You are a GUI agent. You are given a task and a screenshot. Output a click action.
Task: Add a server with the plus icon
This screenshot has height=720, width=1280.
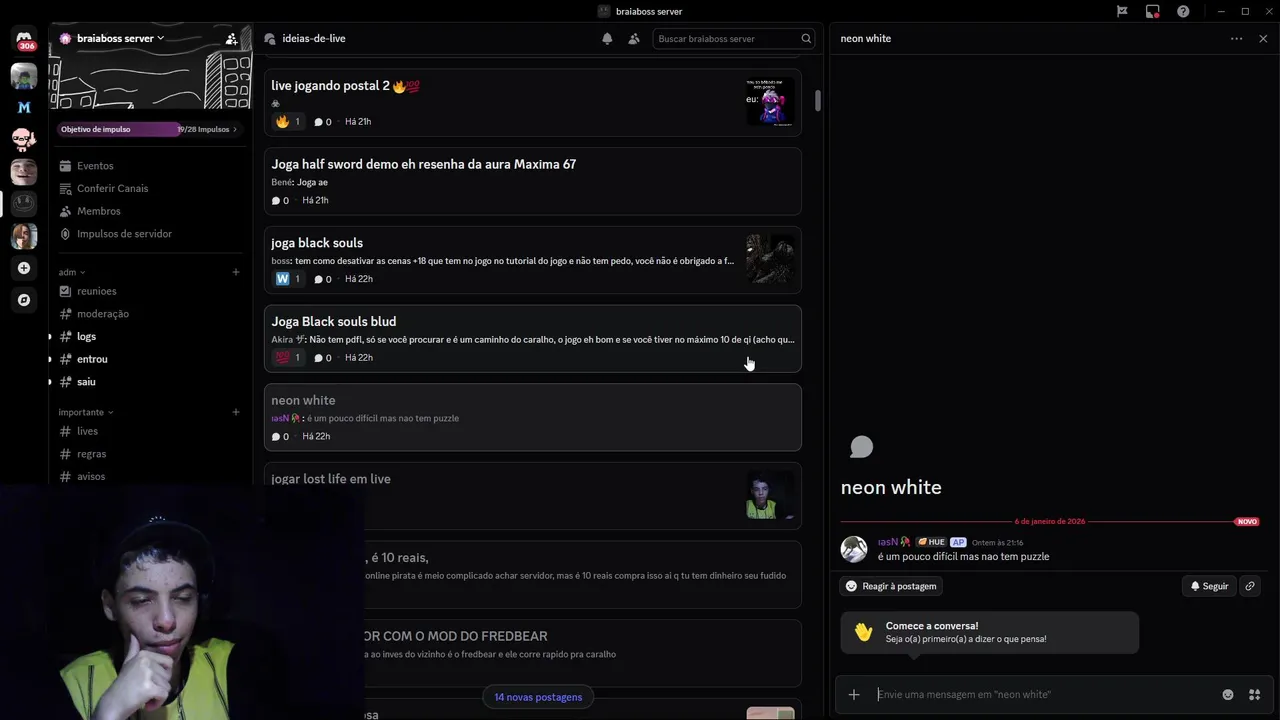(24, 268)
